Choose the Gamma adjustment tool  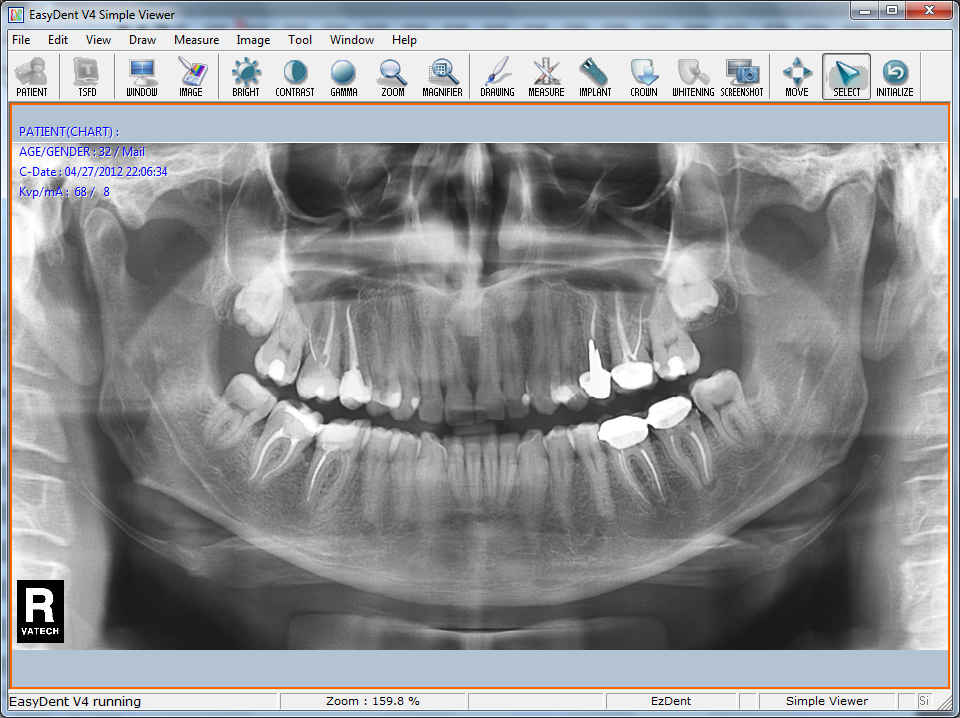(343, 77)
